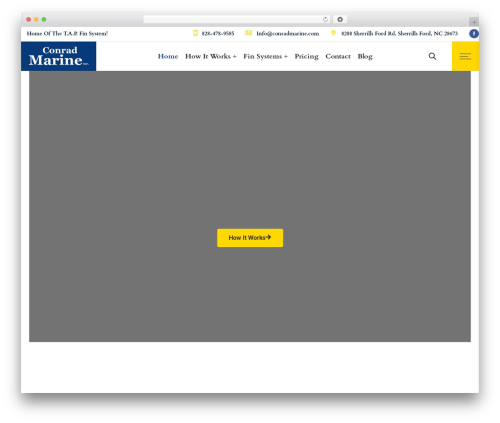Viewport: 500px width, 423px height.
Task: Open the Blog page
Action: tap(365, 56)
